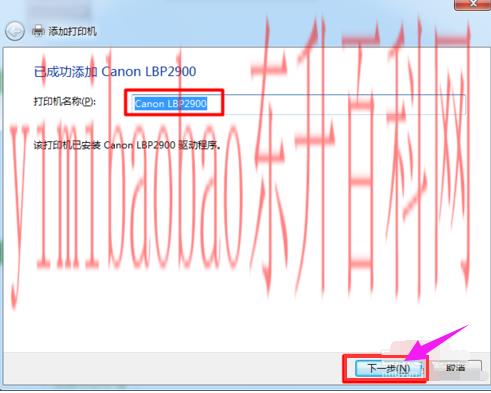
Task: Click the 添加打印机 window title text
Action: point(73,31)
